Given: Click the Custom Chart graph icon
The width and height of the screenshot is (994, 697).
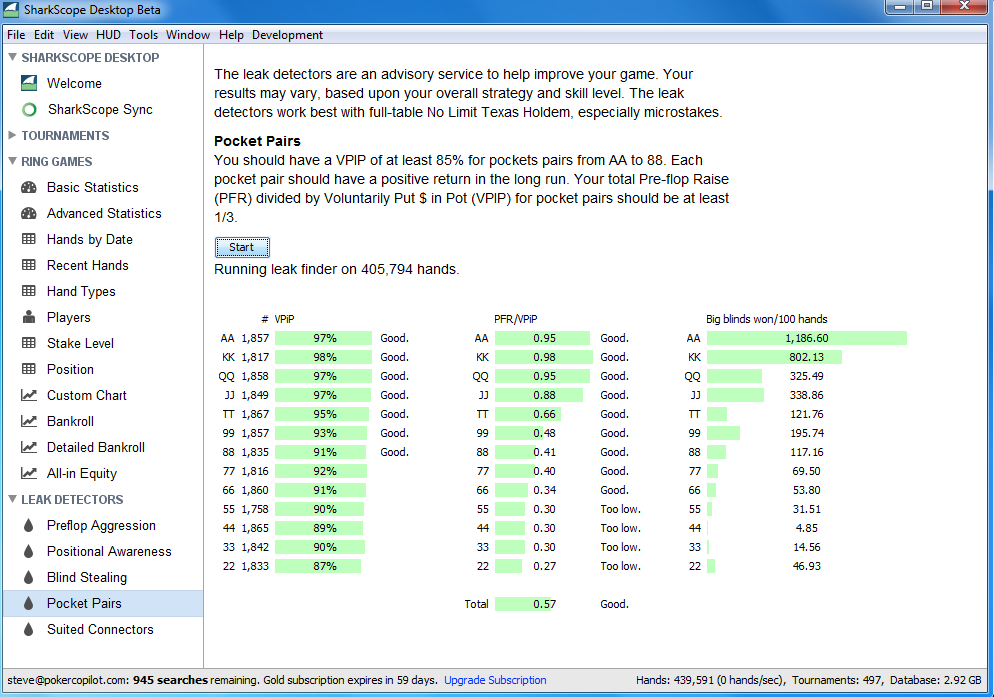Looking at the screenshot, I should click(29, 395).
